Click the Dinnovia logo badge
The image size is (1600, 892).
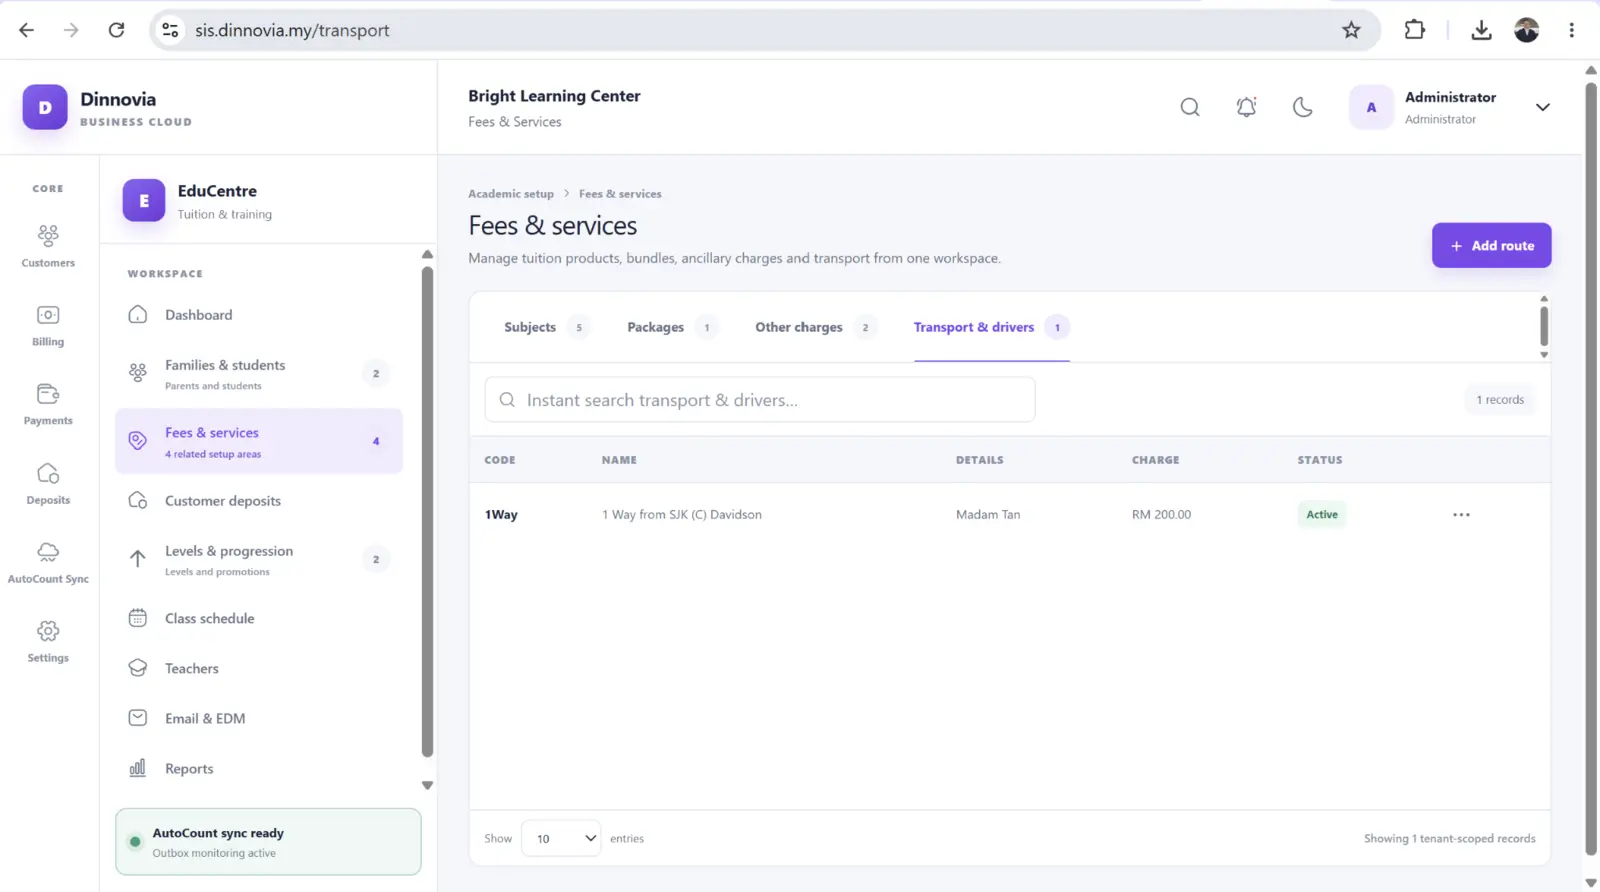click(x=45, y=107)
